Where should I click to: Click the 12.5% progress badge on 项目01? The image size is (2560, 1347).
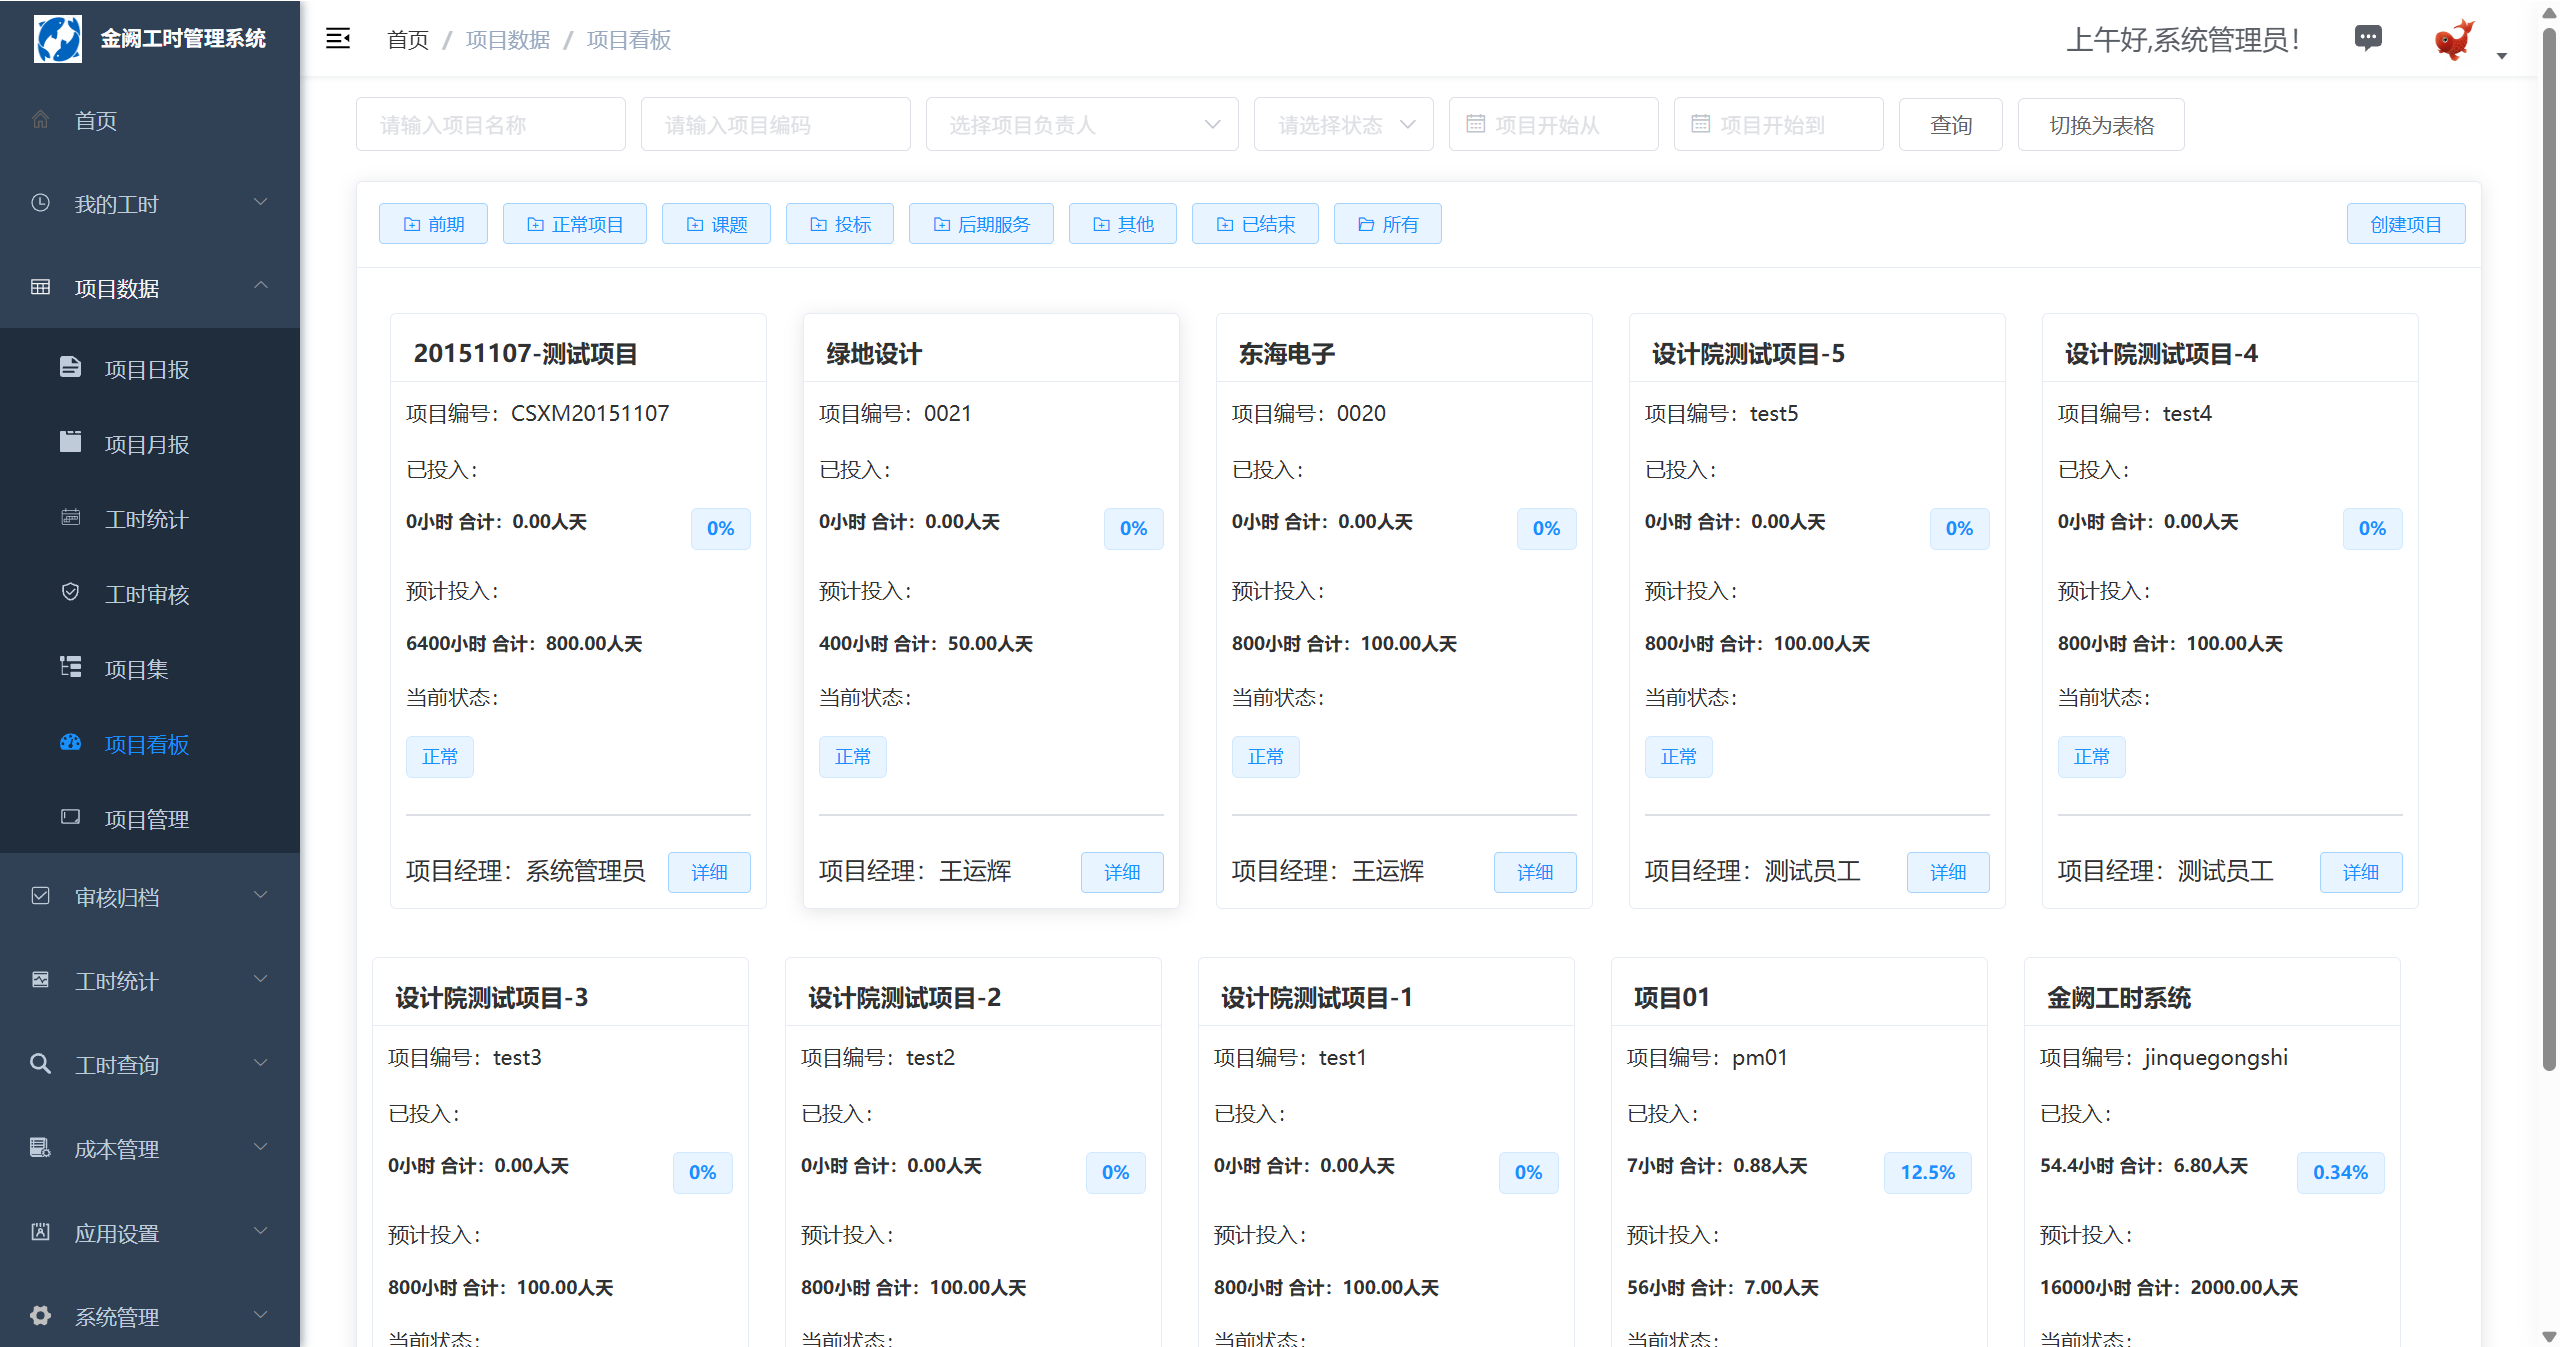1927,1173
